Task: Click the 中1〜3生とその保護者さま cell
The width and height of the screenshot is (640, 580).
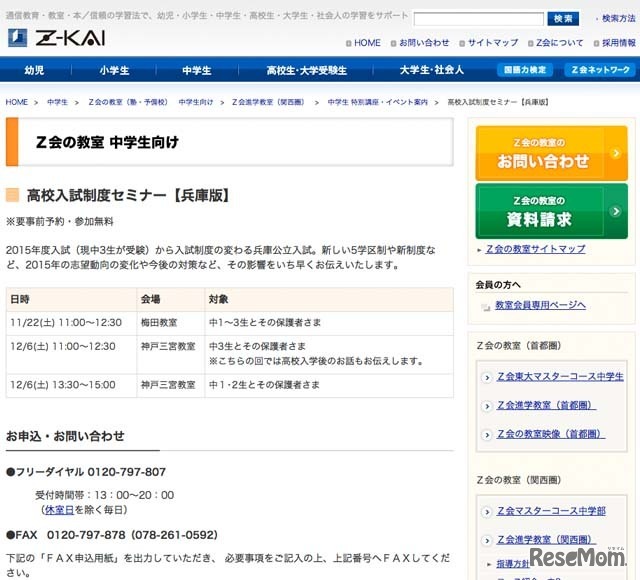Action: [329, 323]
